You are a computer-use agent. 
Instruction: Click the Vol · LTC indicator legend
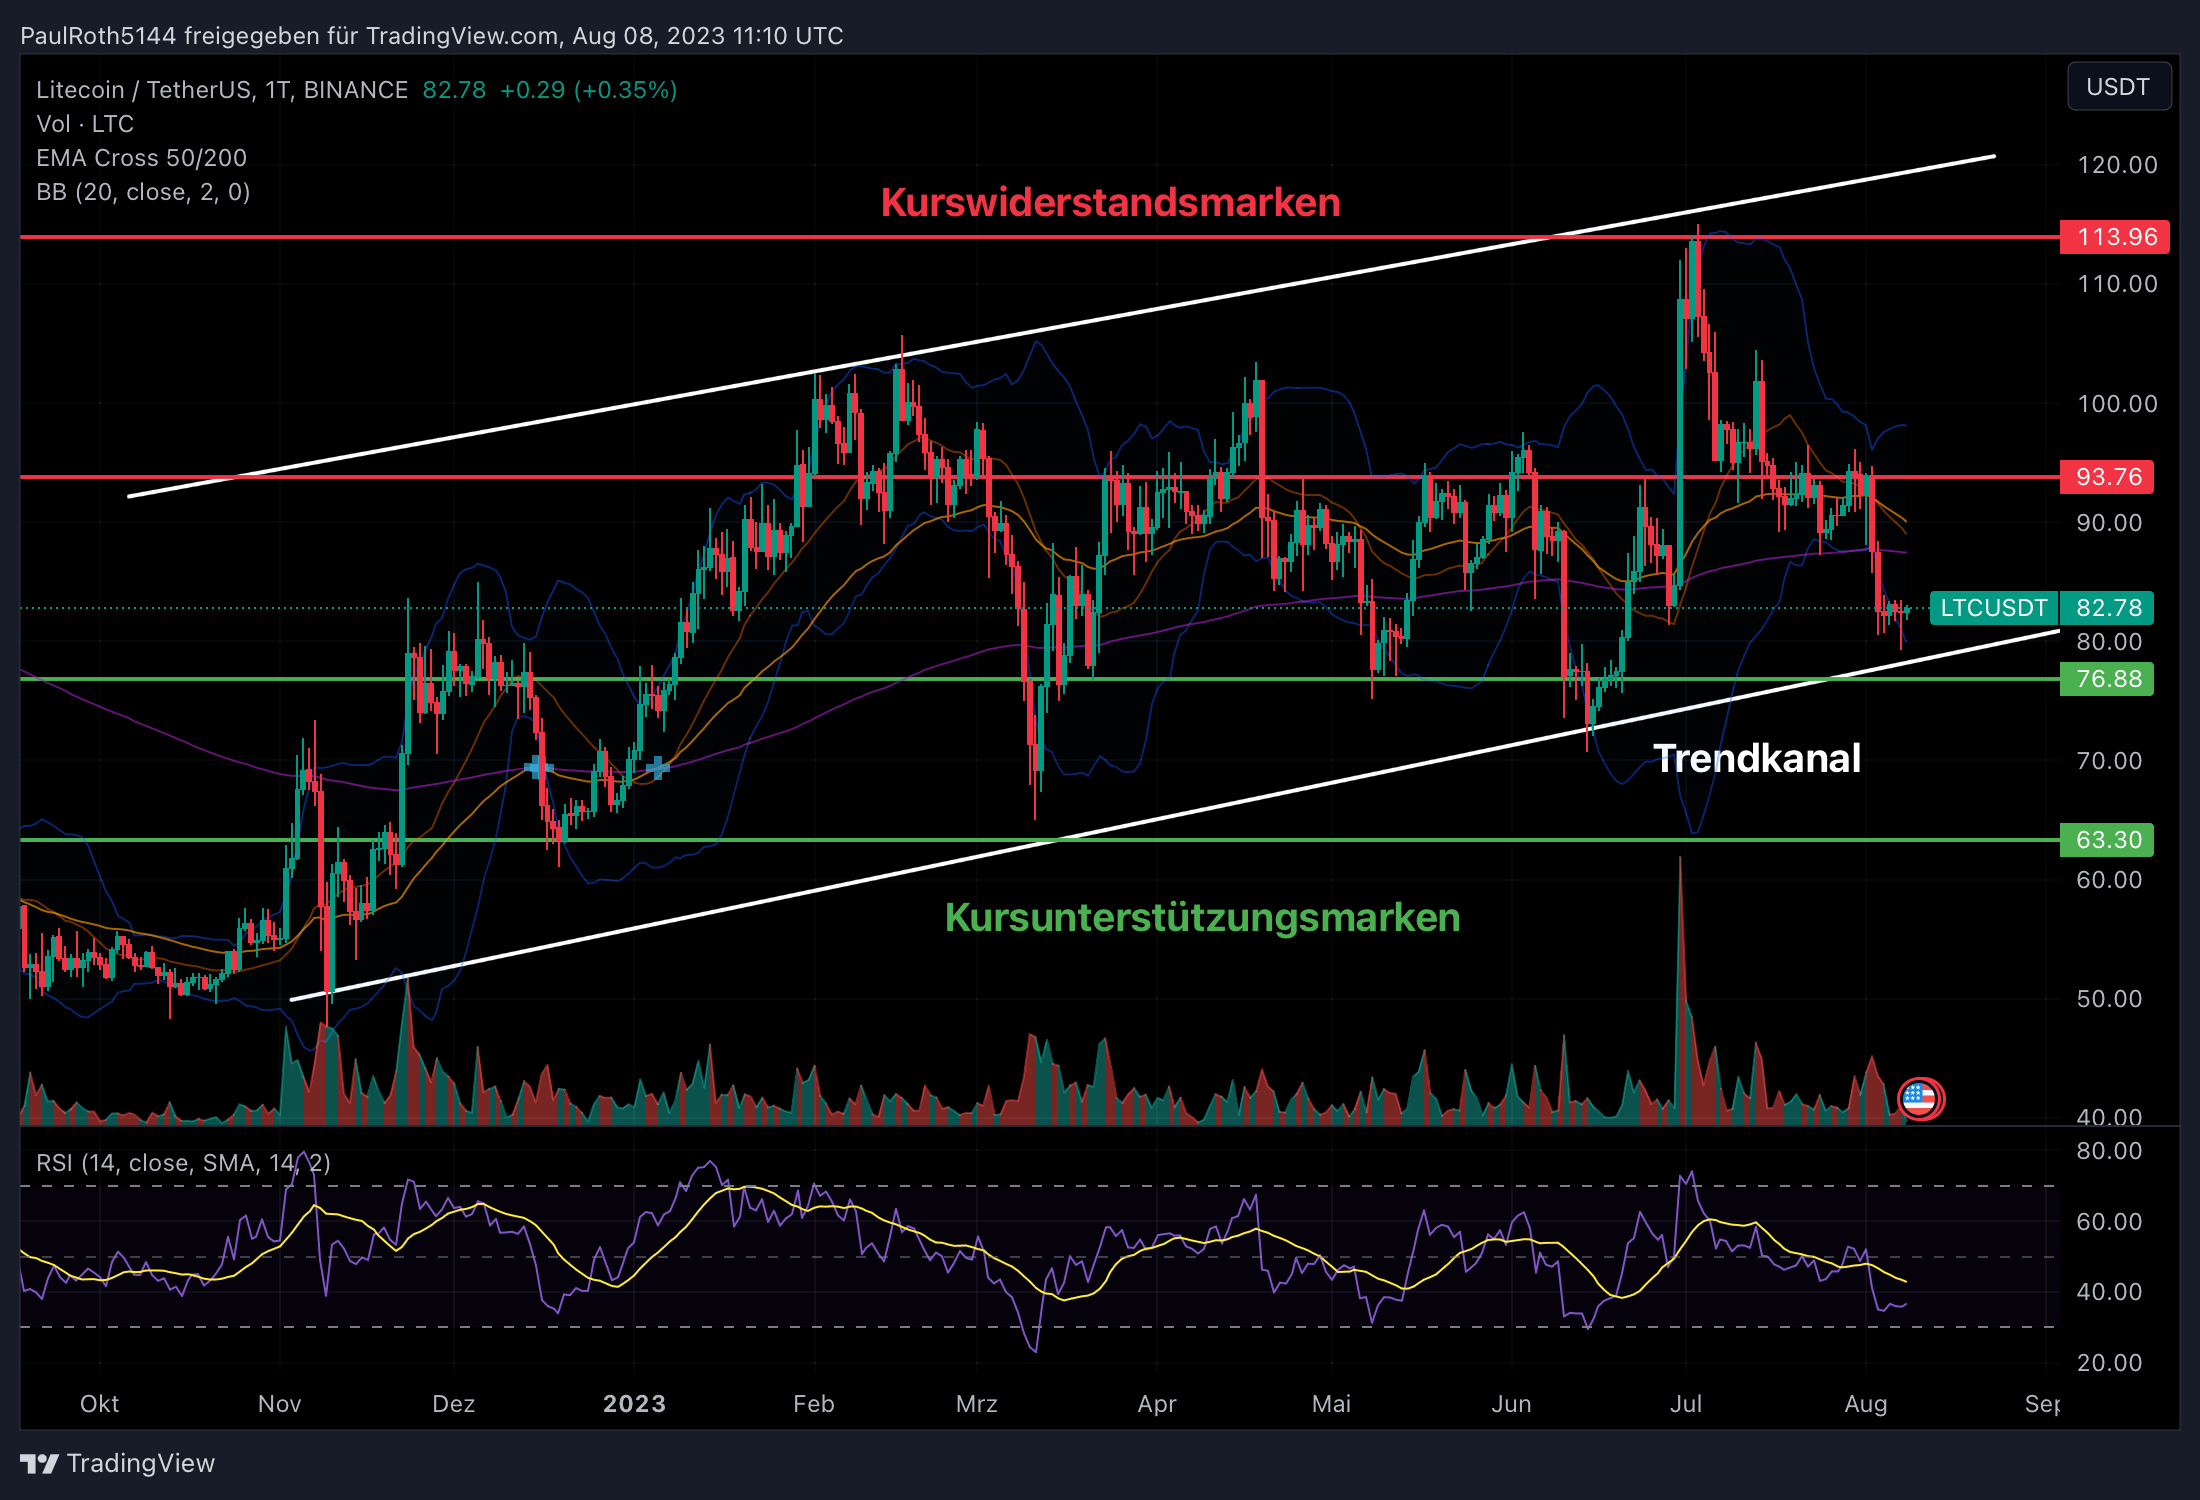click(x=85, y=124)
